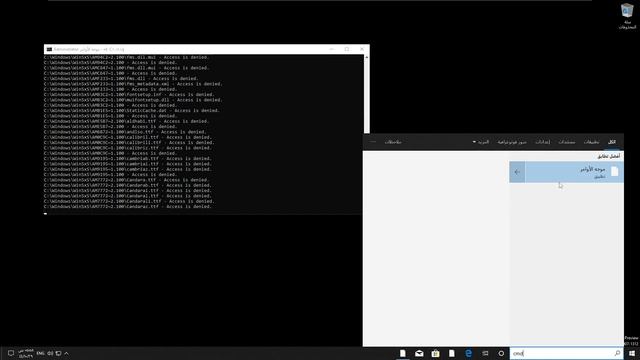Select the 'مستندات' (Documents) search tab
This screenshot has height=360, width=640.
(567, 142)
